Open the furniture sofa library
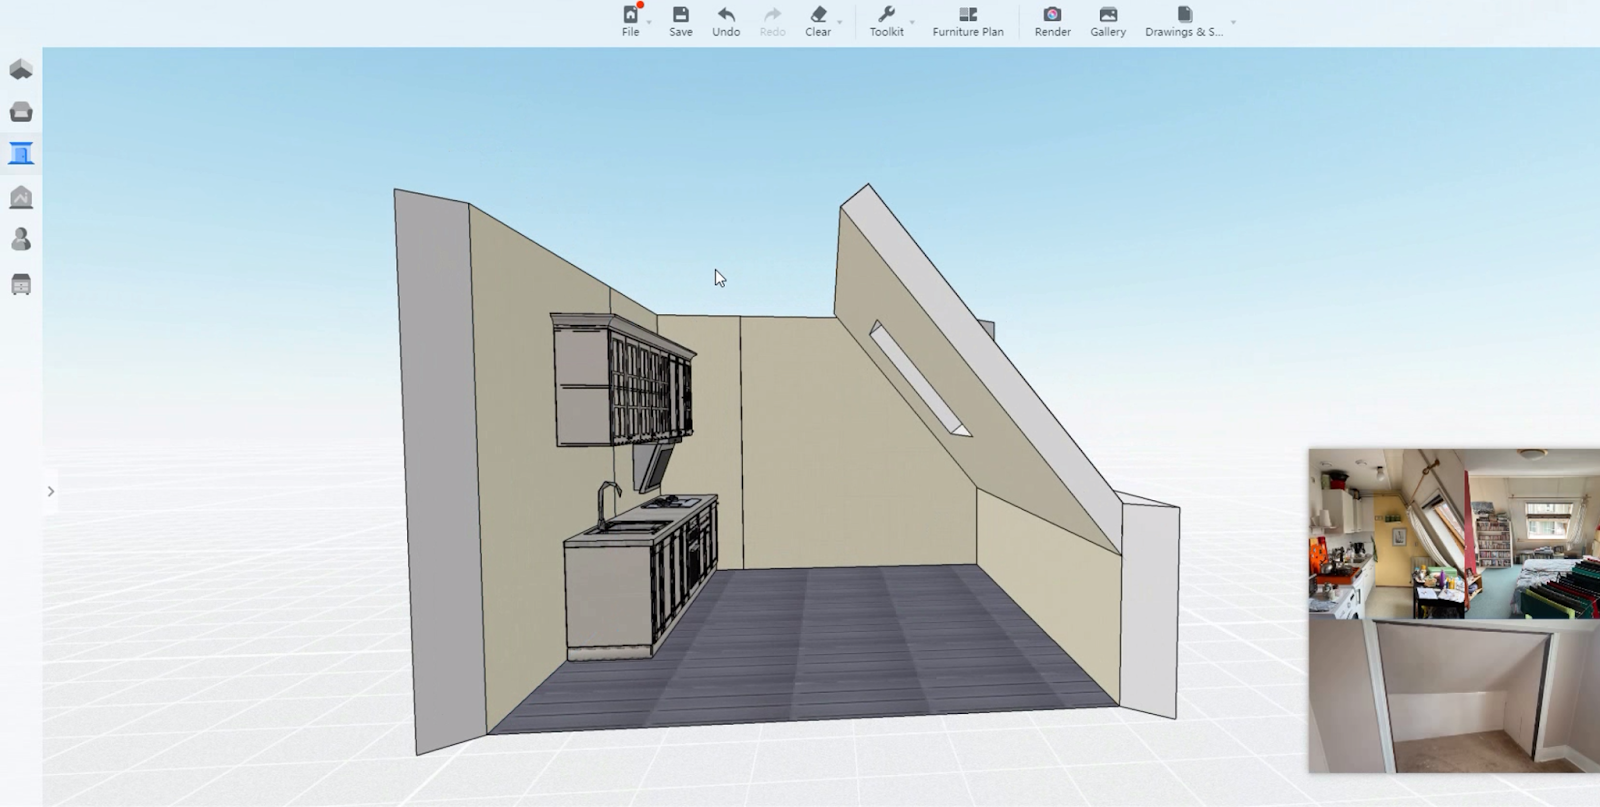 21,112
